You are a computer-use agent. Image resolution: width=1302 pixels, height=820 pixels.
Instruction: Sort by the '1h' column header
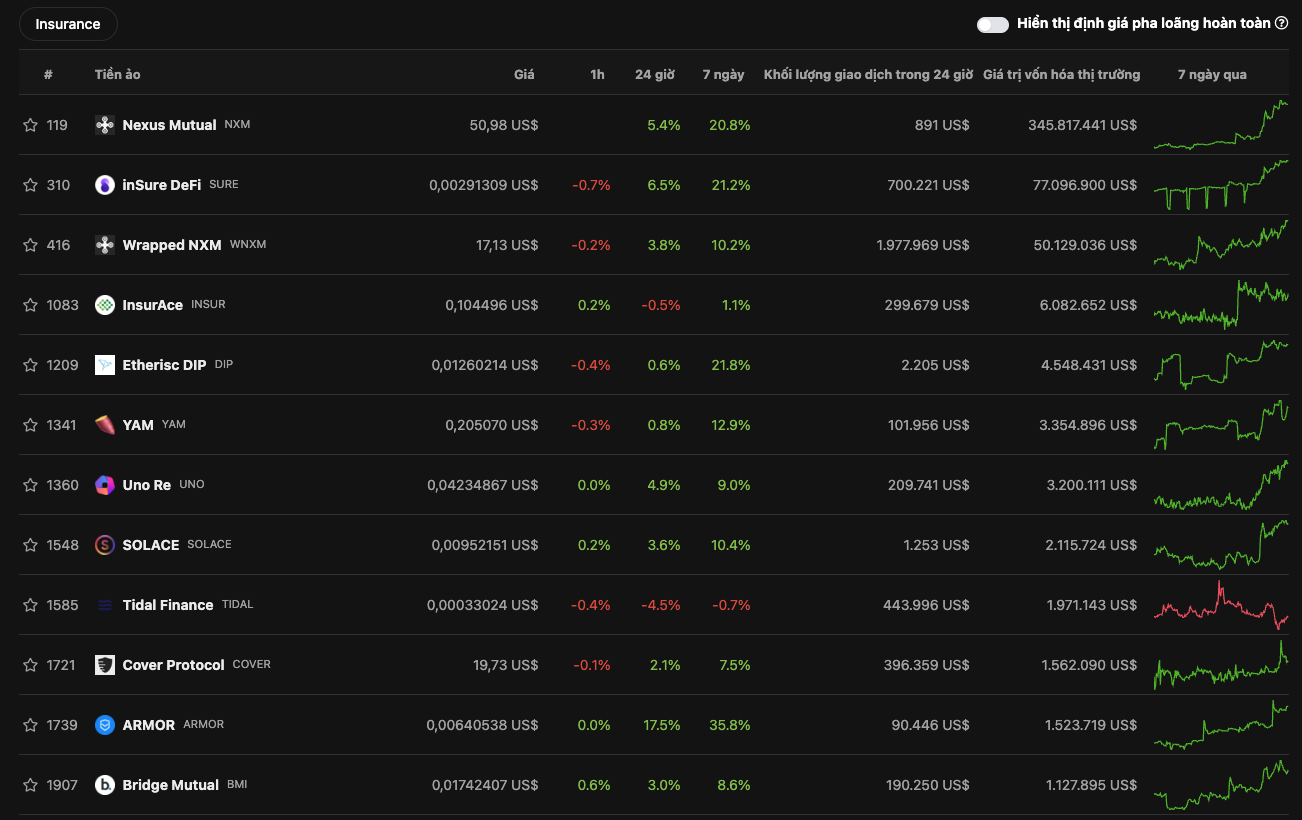pos(597,75)
